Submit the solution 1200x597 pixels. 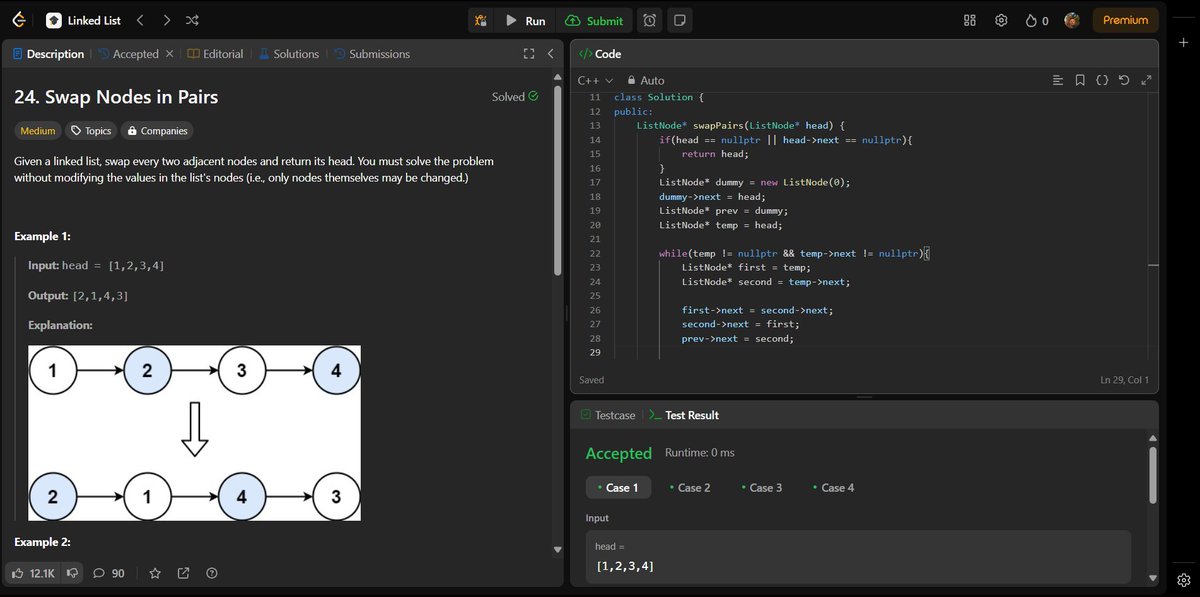coord(594,20)
